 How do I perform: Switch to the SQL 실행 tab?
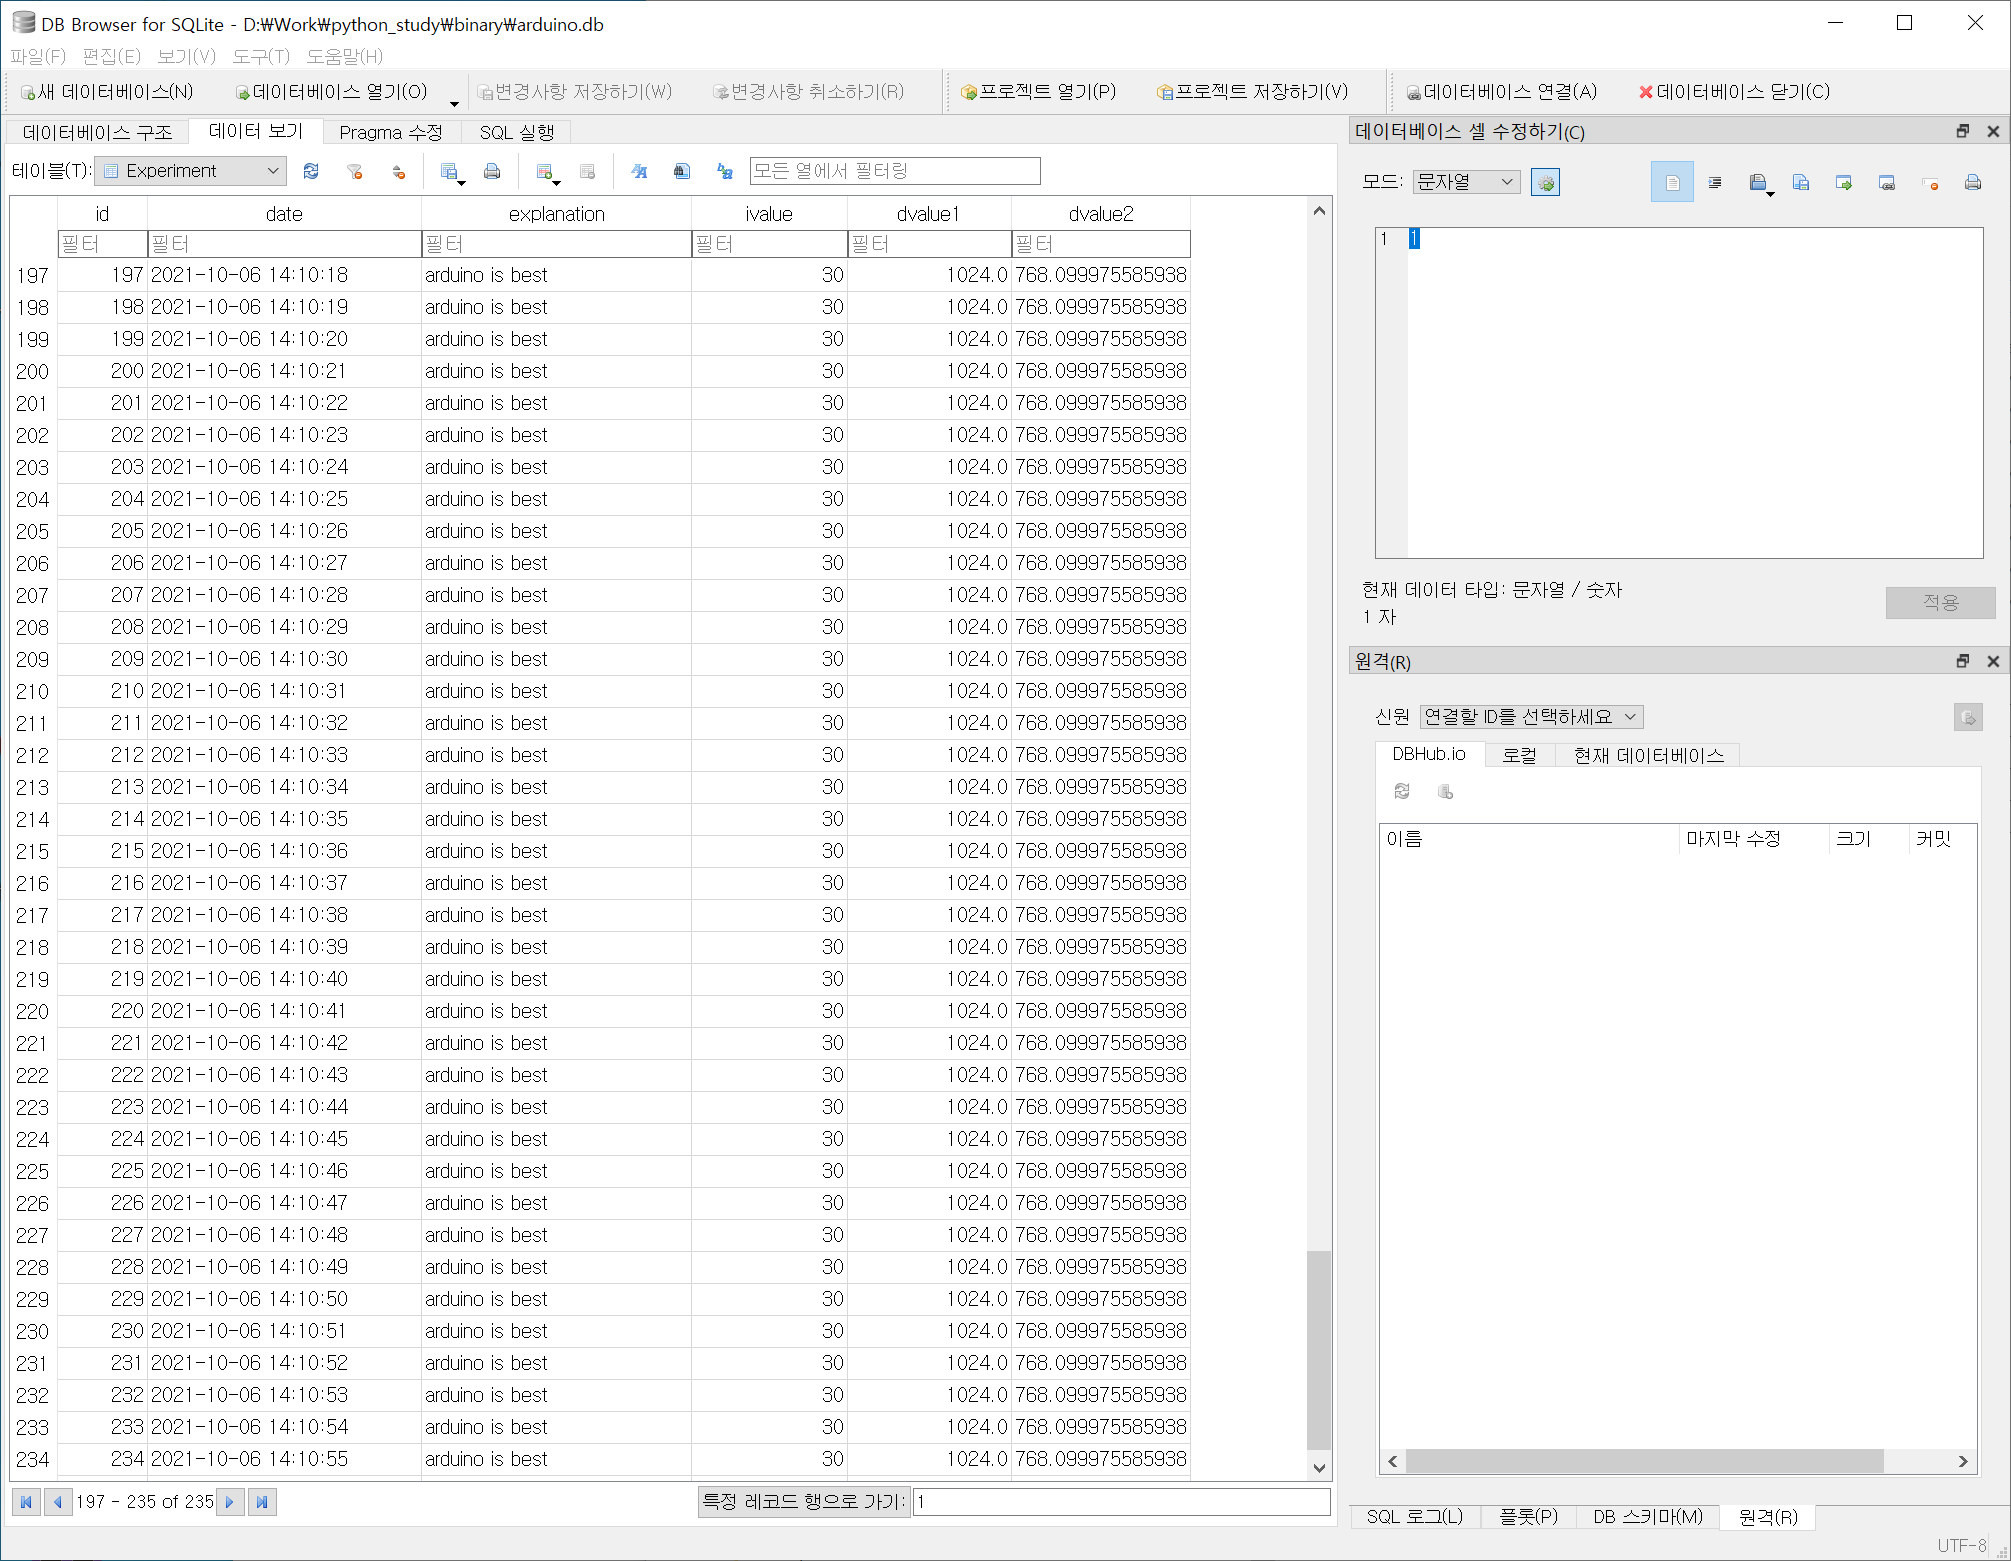pyautogui.click(x=516, y=132)
